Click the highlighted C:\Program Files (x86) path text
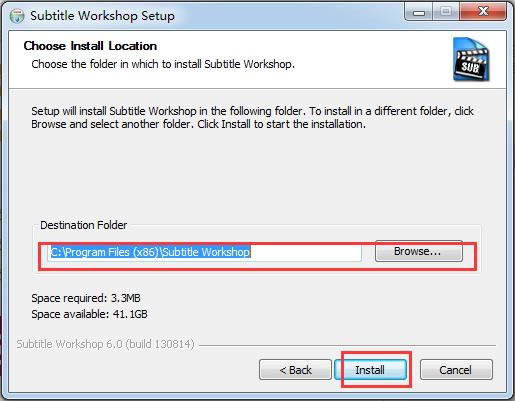The width and height of the screenshot is (515, 401). click(x=150, y=252)
